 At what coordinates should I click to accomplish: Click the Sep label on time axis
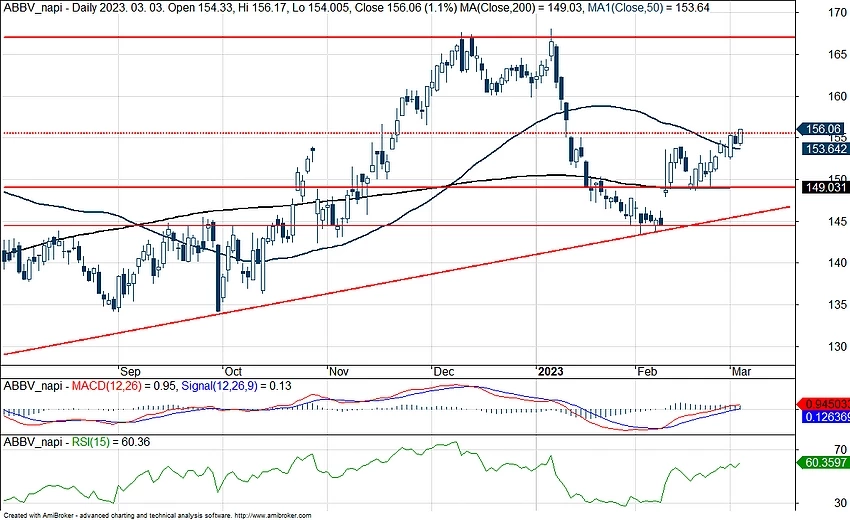pyautogui.click(x=130, y=371)
